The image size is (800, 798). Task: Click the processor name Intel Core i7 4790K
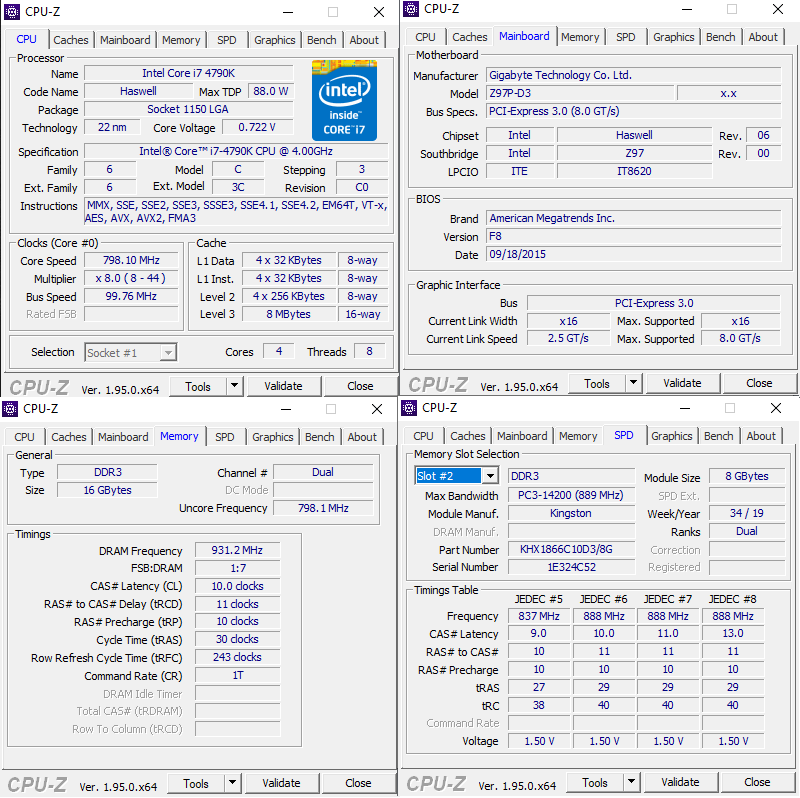(188, 73)
